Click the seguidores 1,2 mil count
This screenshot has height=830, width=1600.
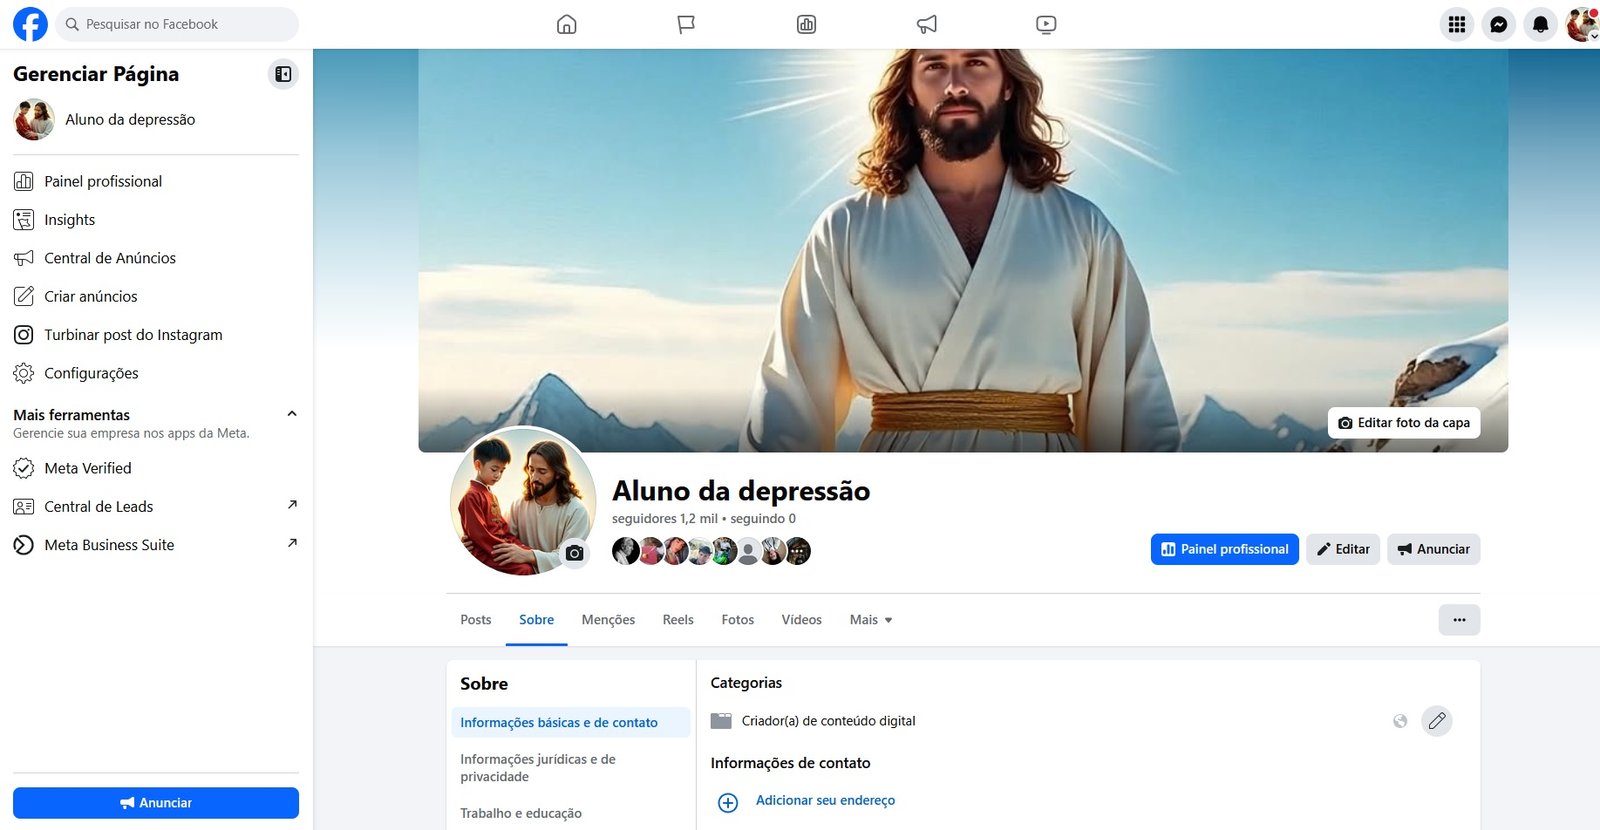point(665,519)
